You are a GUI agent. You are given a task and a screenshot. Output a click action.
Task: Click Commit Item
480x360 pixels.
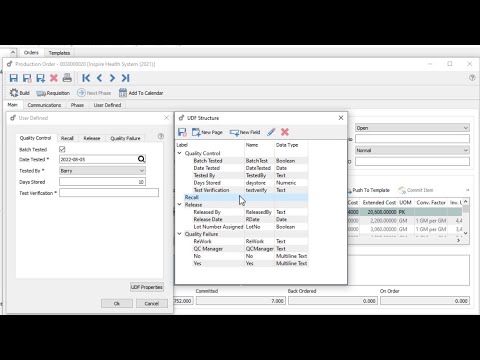[x=416, y=190]
